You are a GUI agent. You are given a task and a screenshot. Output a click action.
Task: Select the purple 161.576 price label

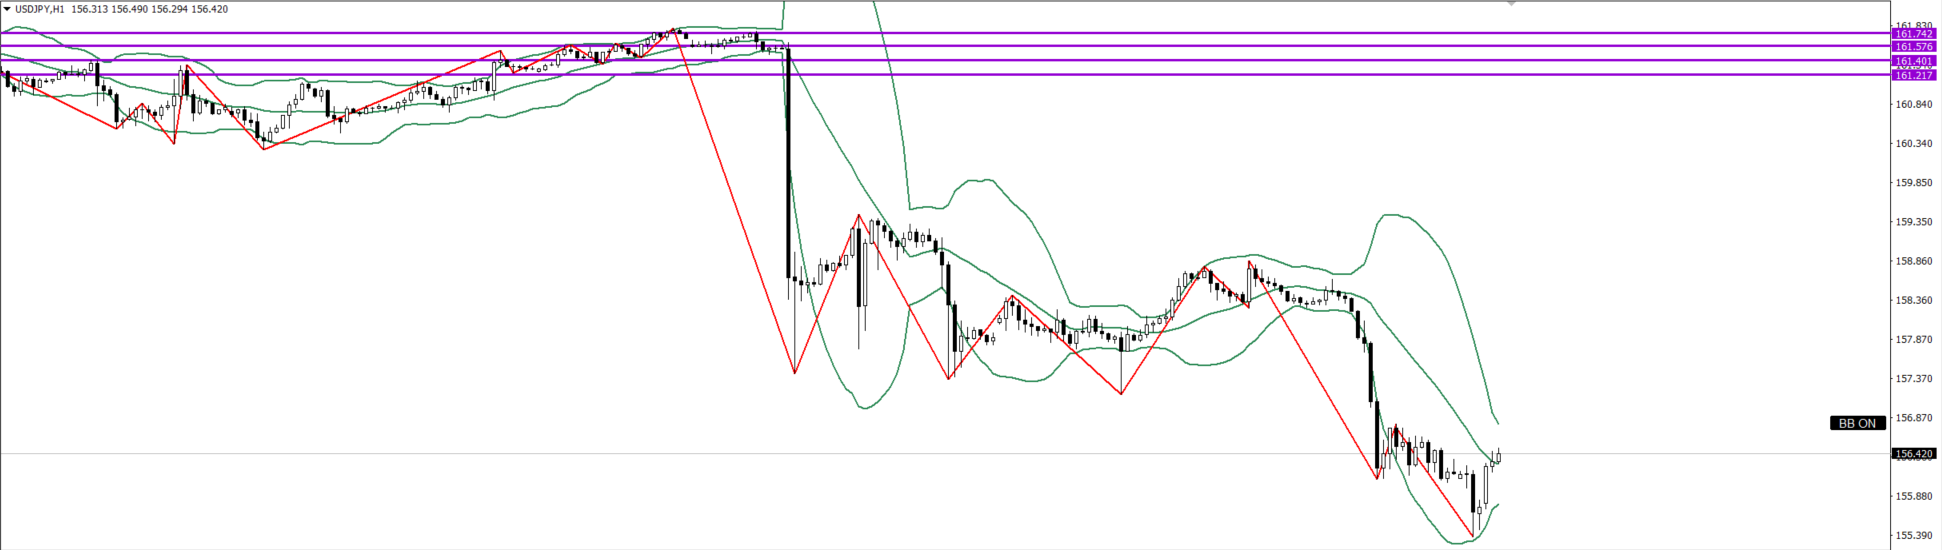[x=1914, y=47]
